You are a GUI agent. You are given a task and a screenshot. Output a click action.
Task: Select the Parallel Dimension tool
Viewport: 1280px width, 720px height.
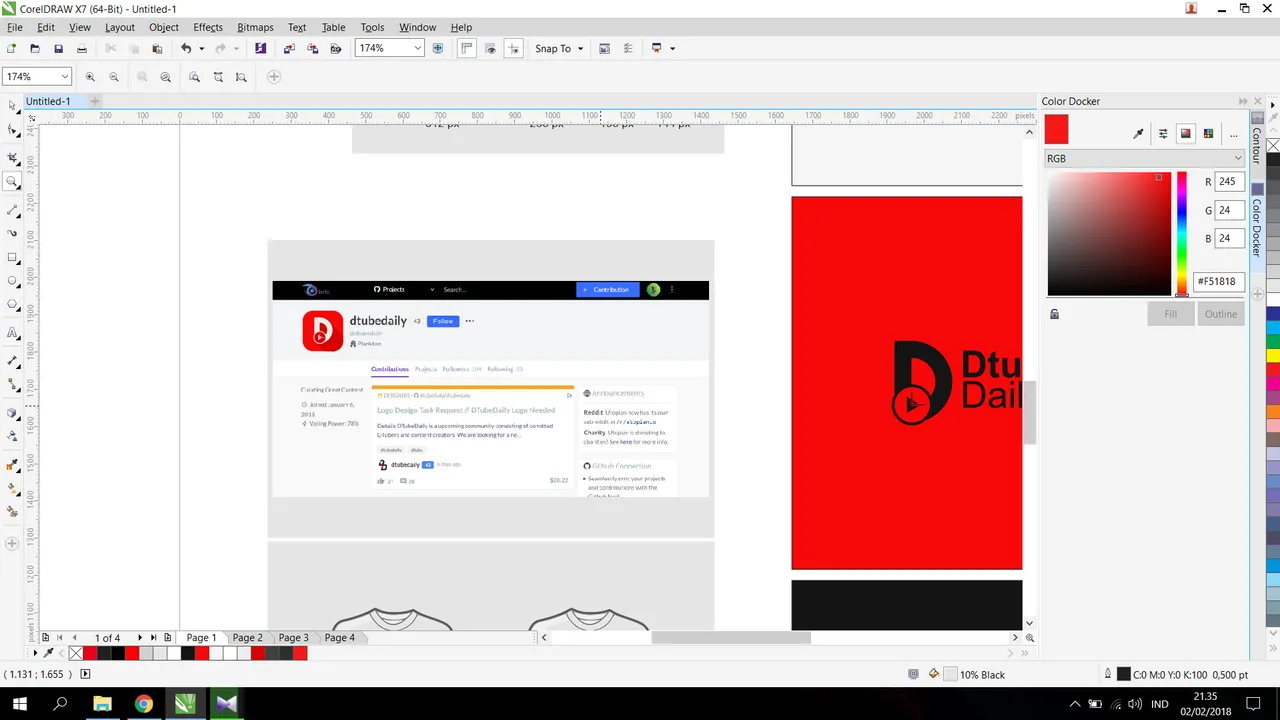click(x=12, y=360)
